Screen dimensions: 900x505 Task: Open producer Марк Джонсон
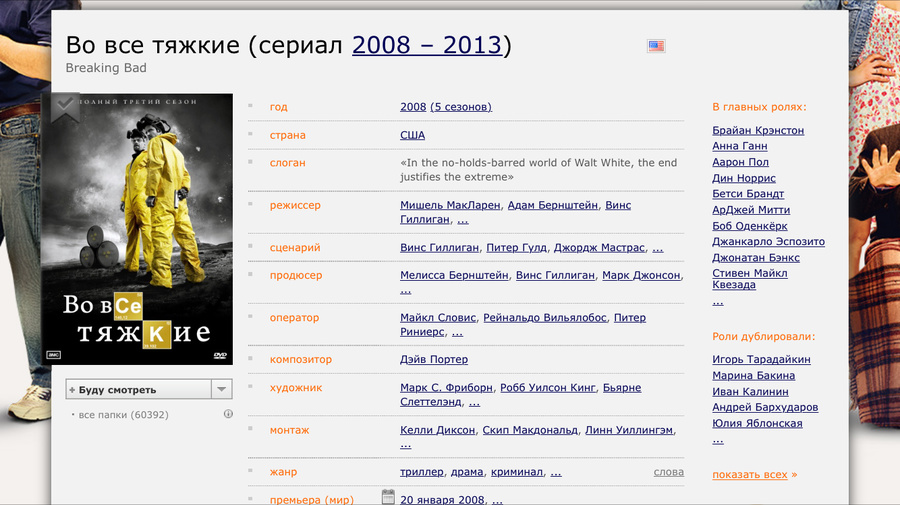pos(641,275)
